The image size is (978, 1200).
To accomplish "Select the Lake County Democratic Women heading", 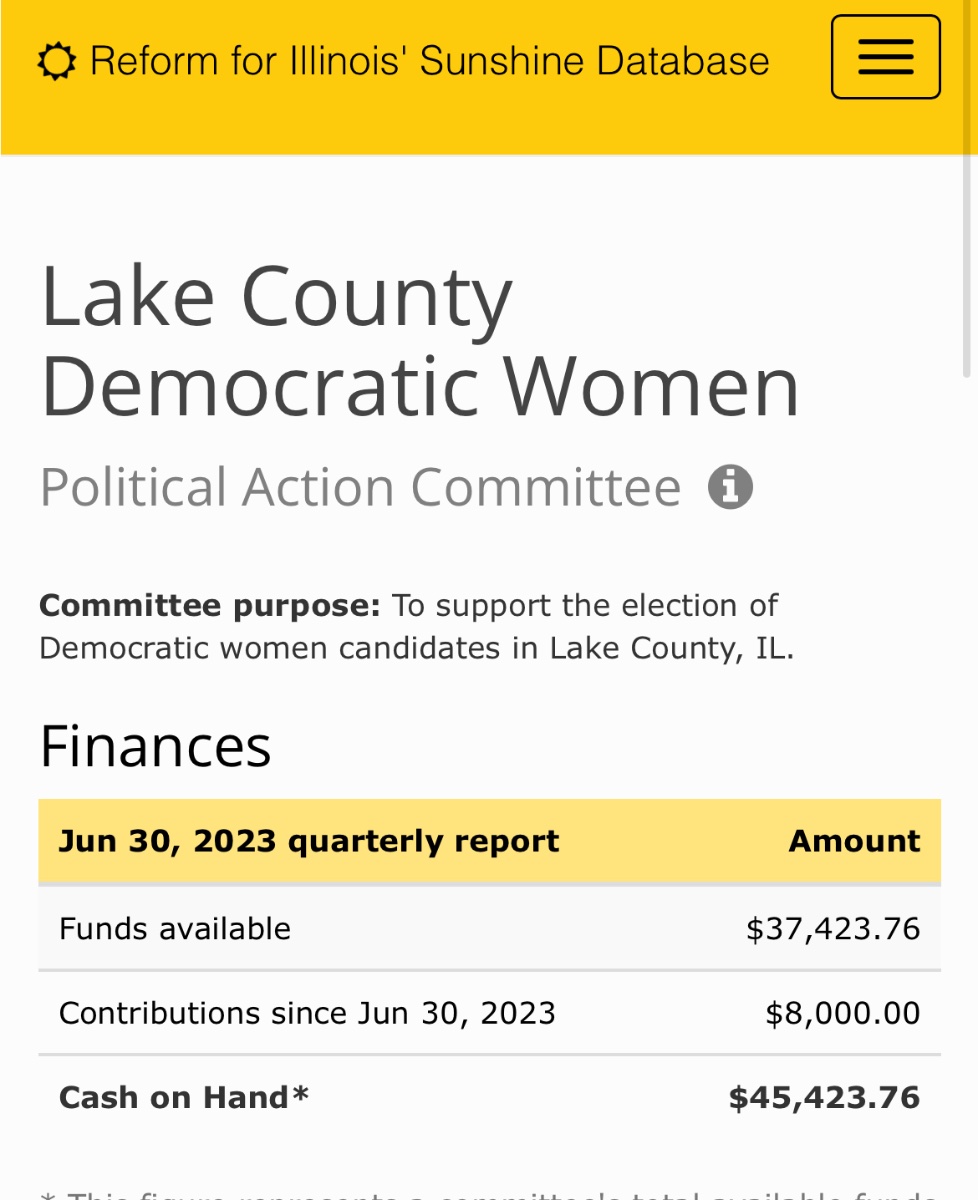I will pos(420,341).
